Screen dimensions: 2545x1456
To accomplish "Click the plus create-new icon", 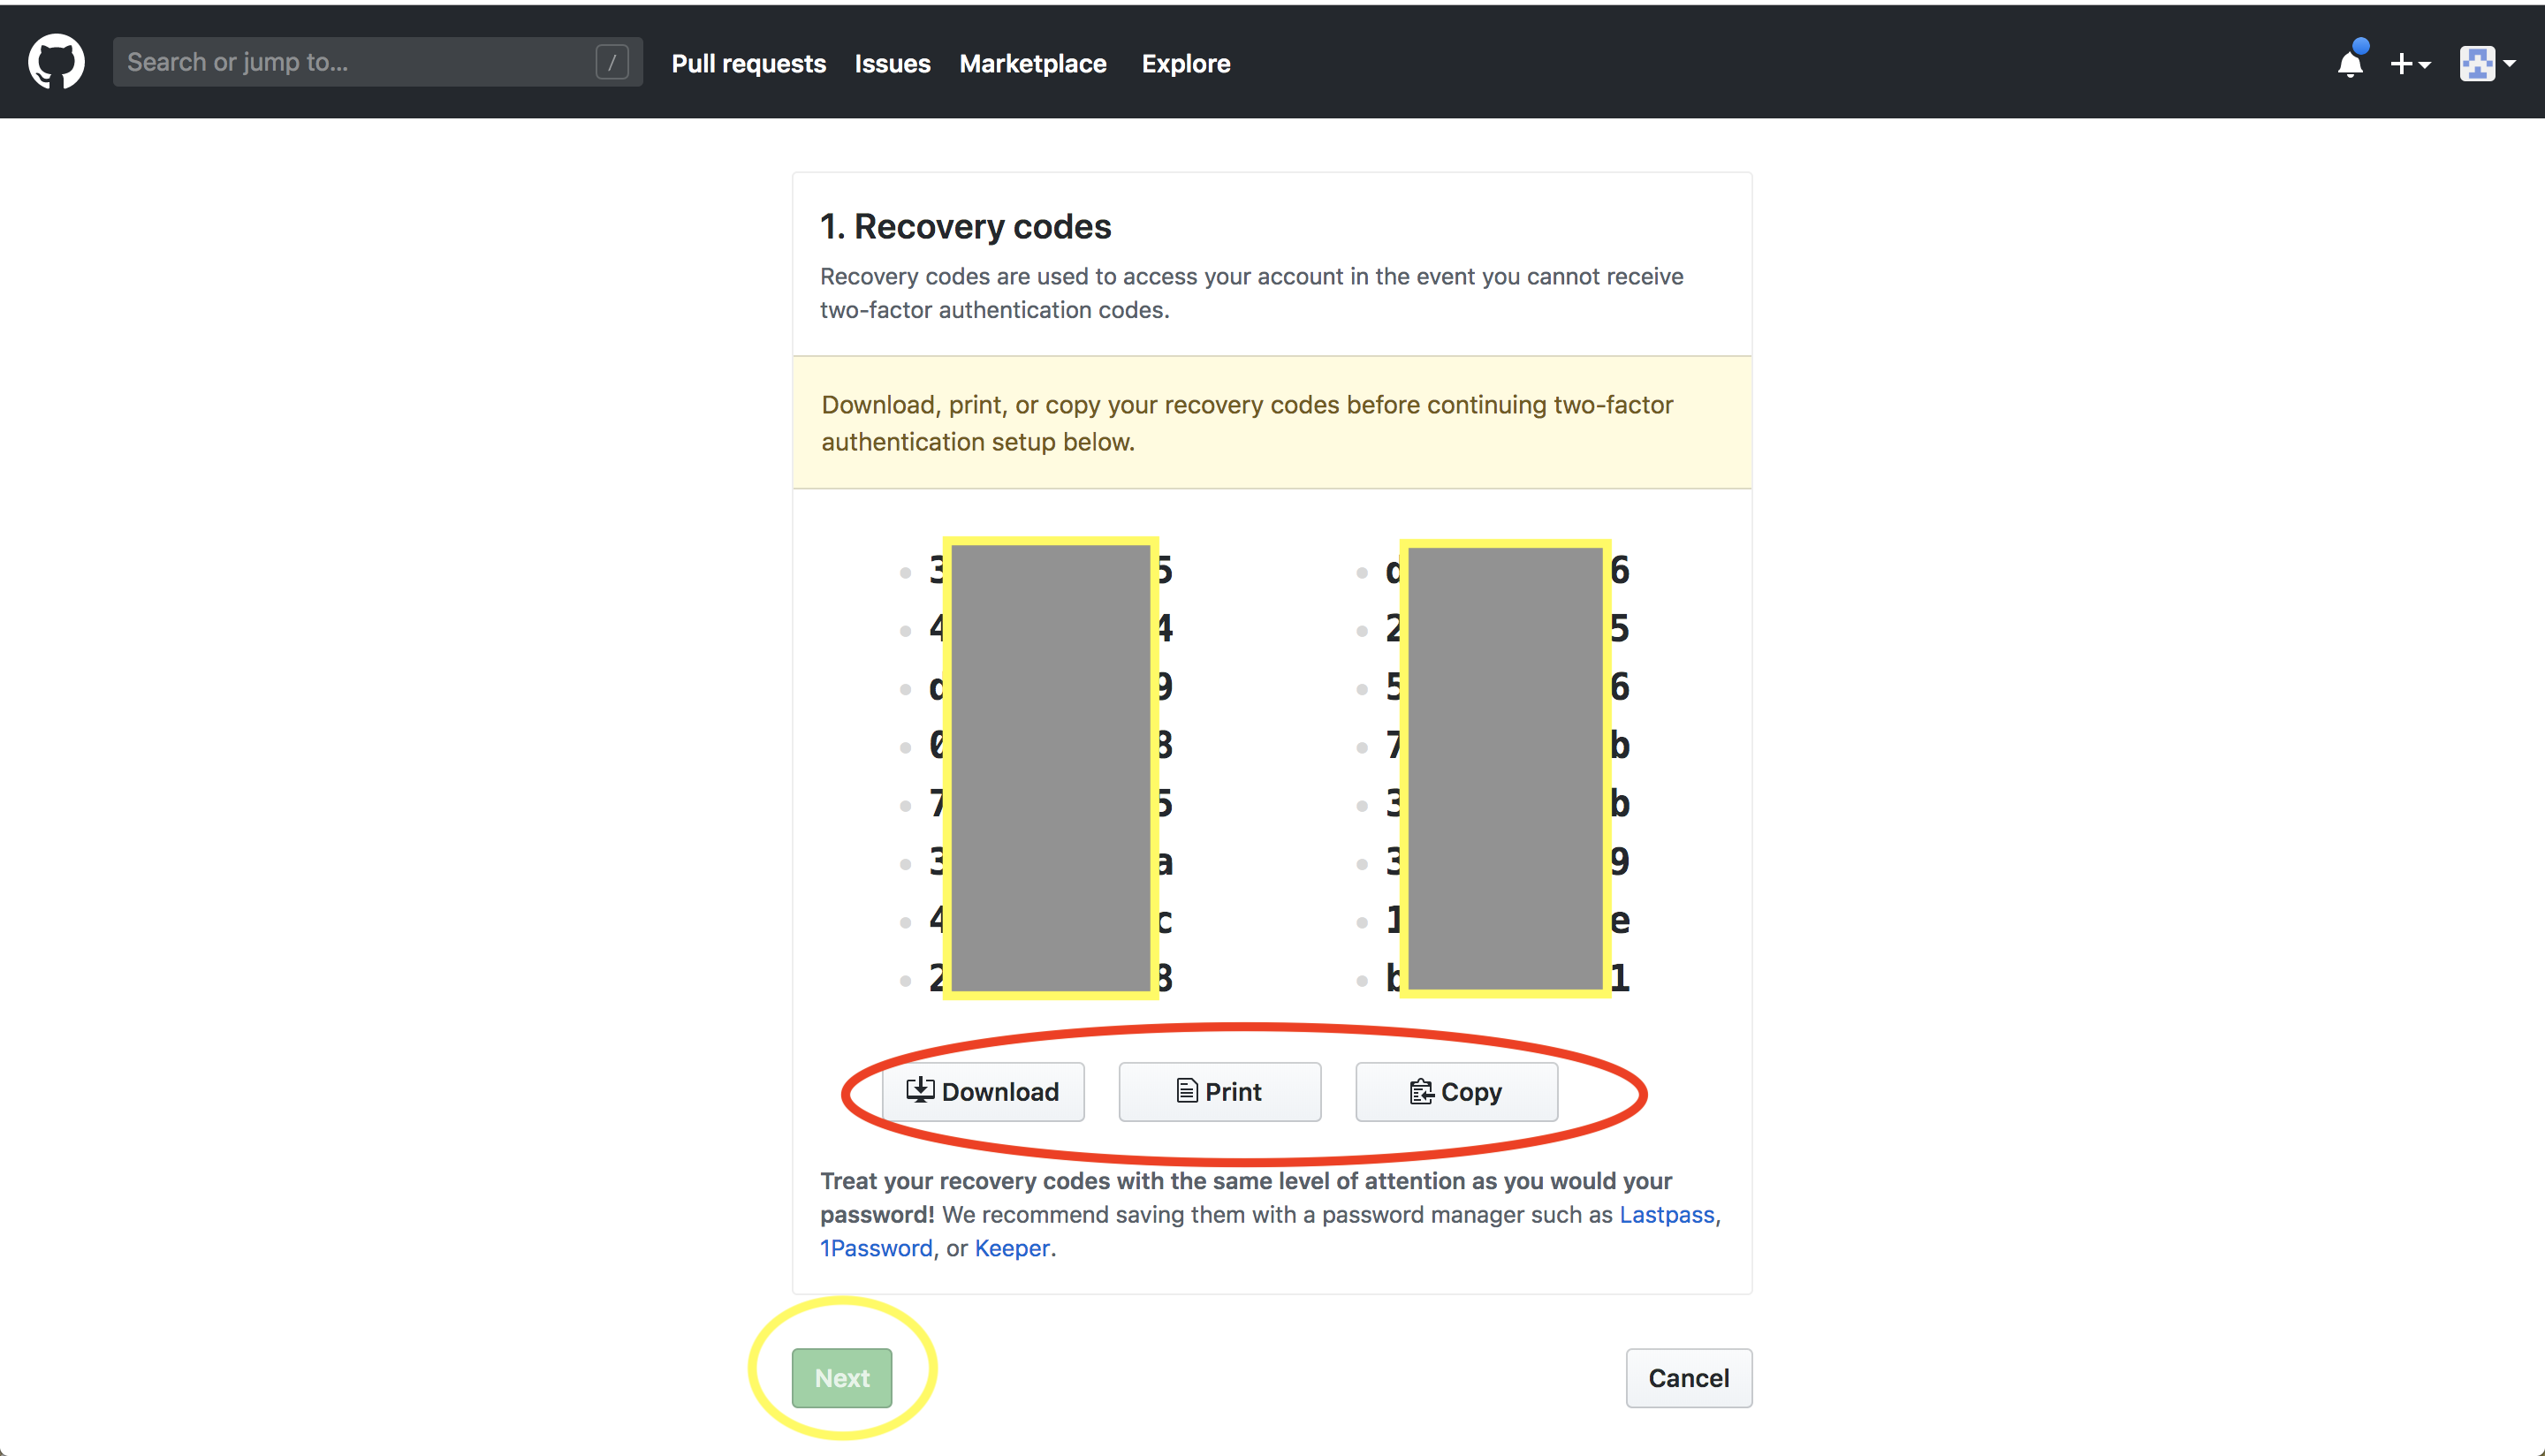I will pos(2401,64).
